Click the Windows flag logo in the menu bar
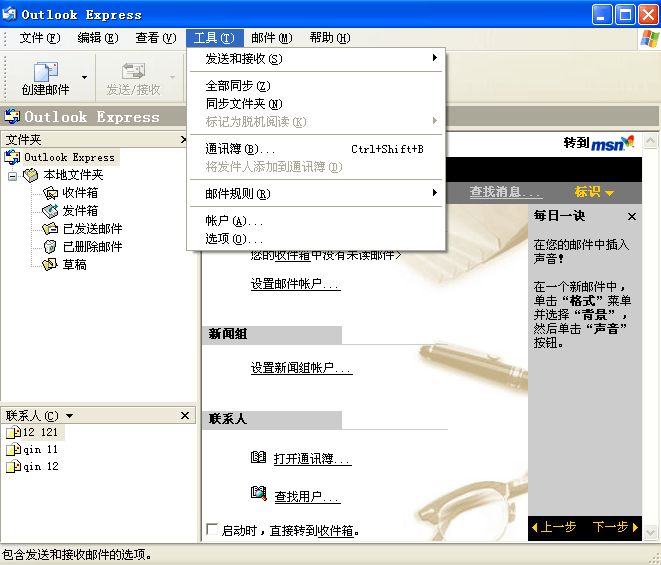661x565 pixels. coord(649,38)
